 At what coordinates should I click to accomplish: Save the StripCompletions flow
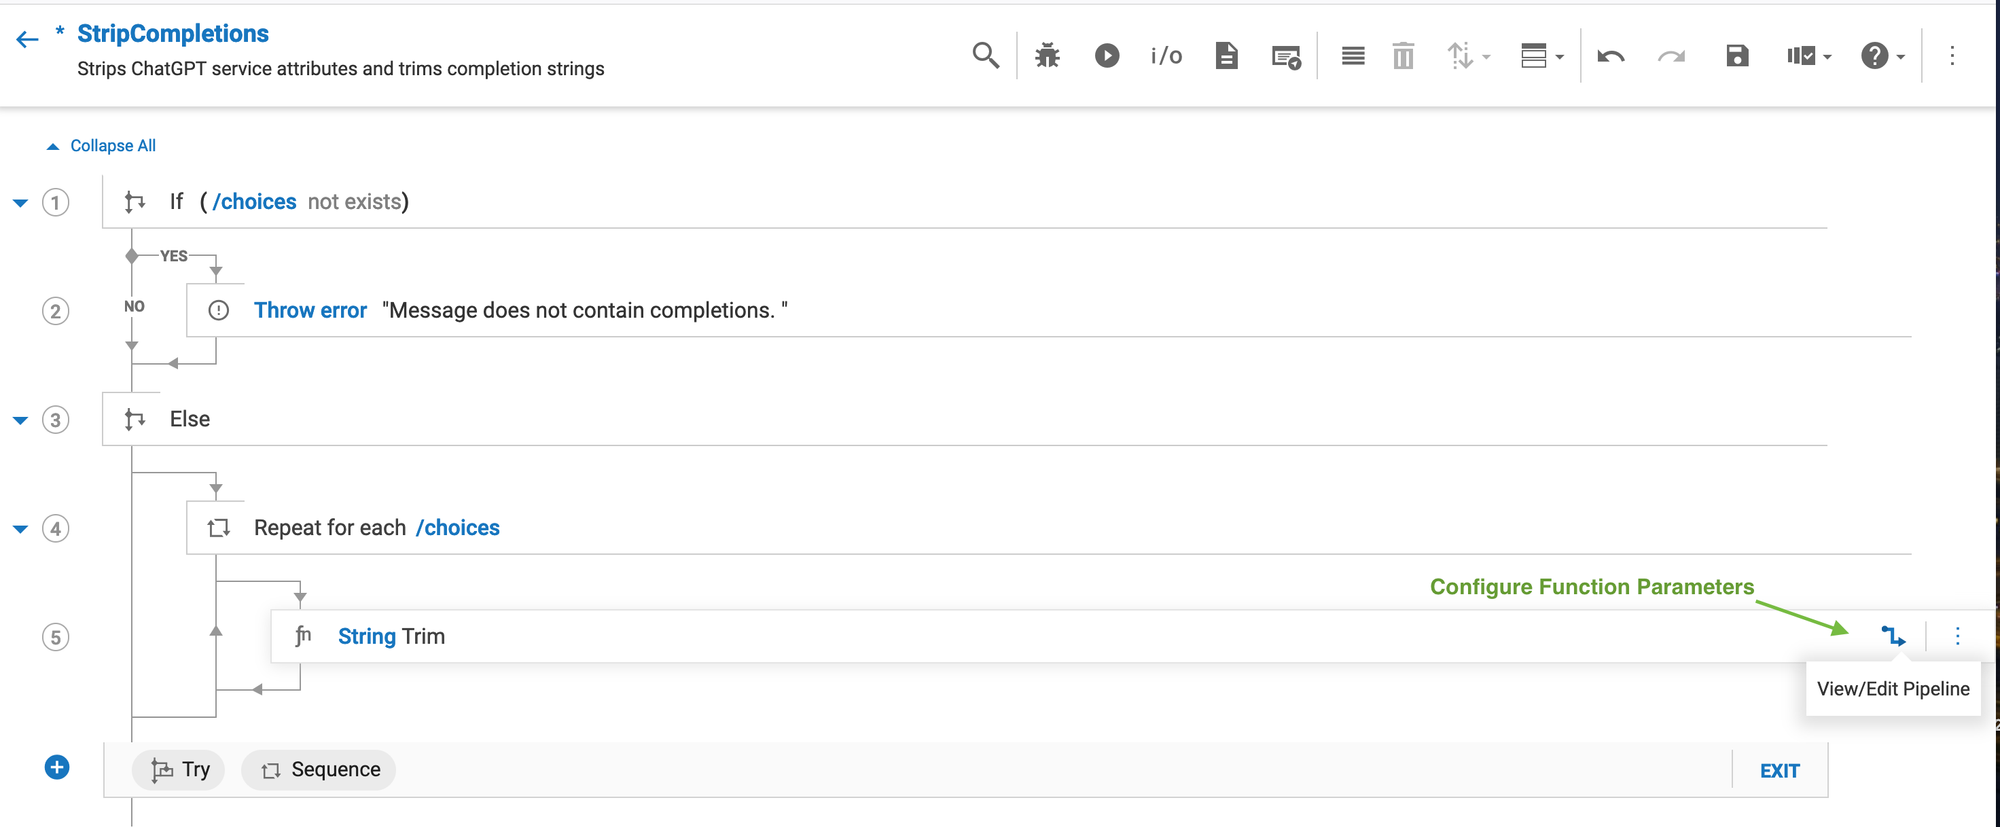pyautogui.click(x=1737, y=55)
